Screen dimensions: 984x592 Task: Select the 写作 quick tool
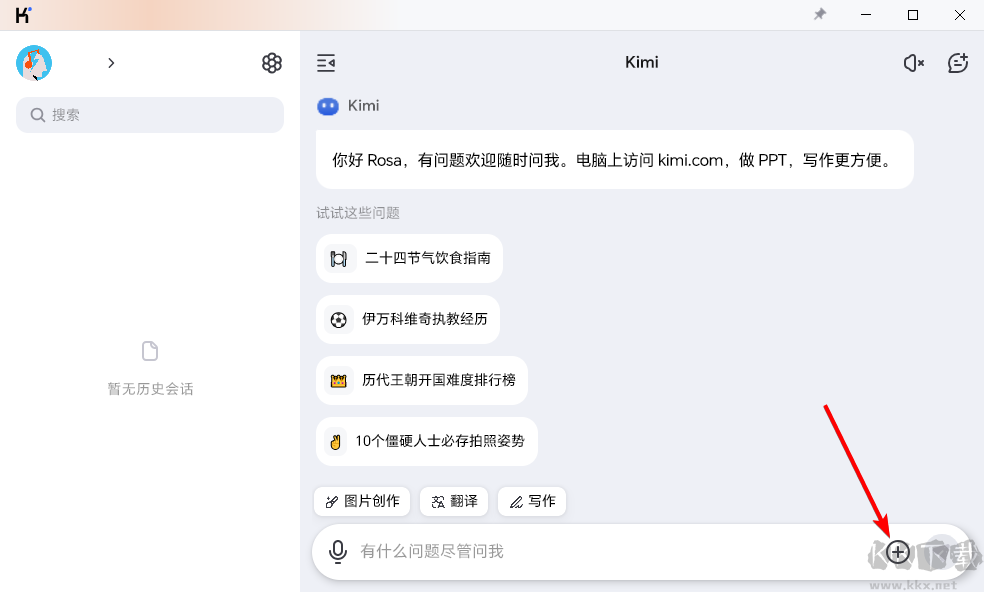[531, 501]
